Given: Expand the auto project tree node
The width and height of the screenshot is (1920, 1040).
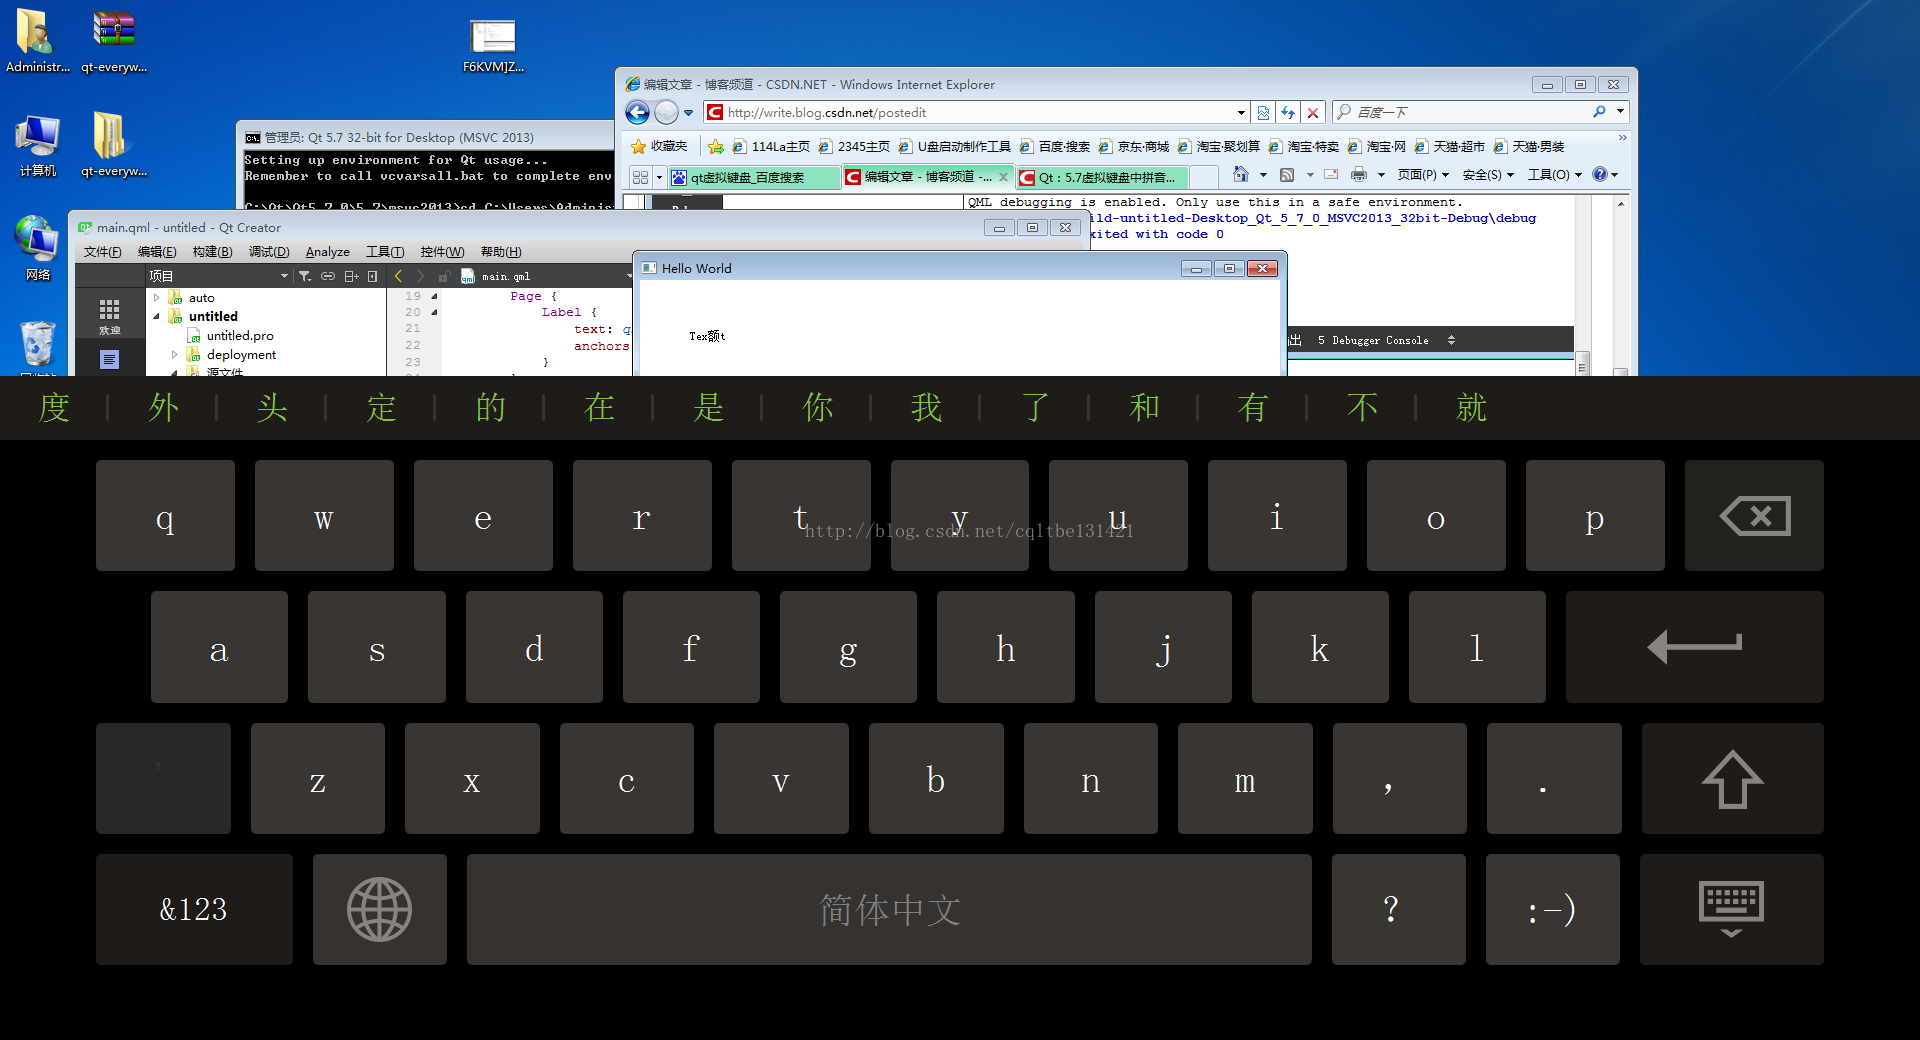Looking at the screenshot, I should click(157, 298).
